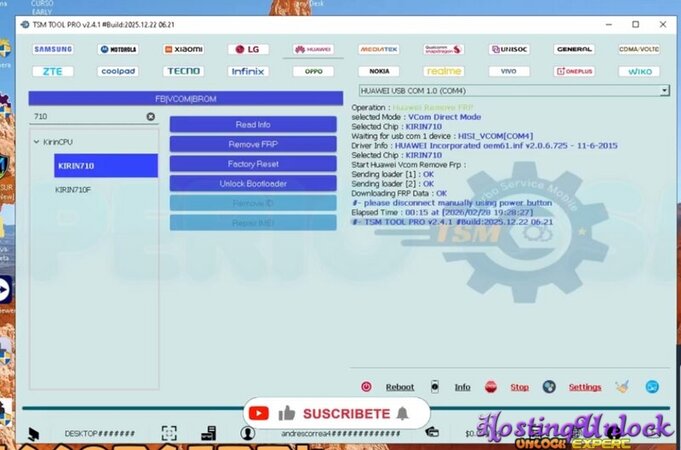Click the phone Info icon

(x=435, y=387)
